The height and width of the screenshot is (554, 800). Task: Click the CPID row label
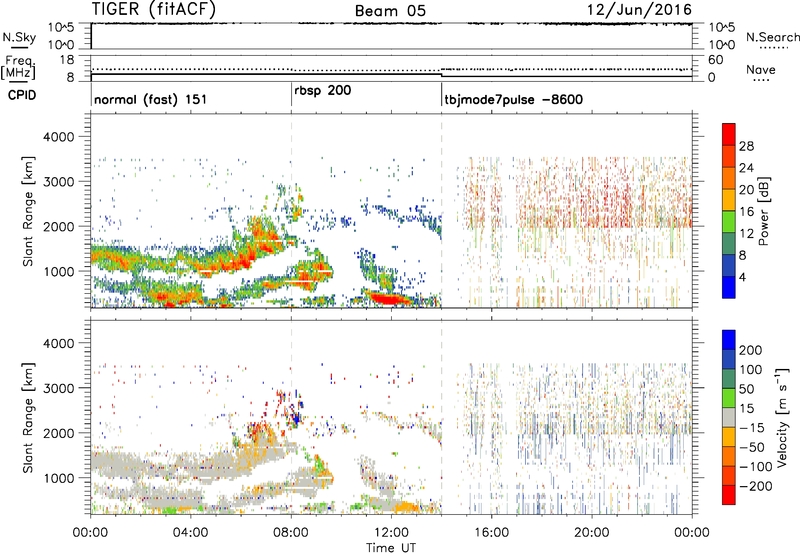(x=22, y=95)
